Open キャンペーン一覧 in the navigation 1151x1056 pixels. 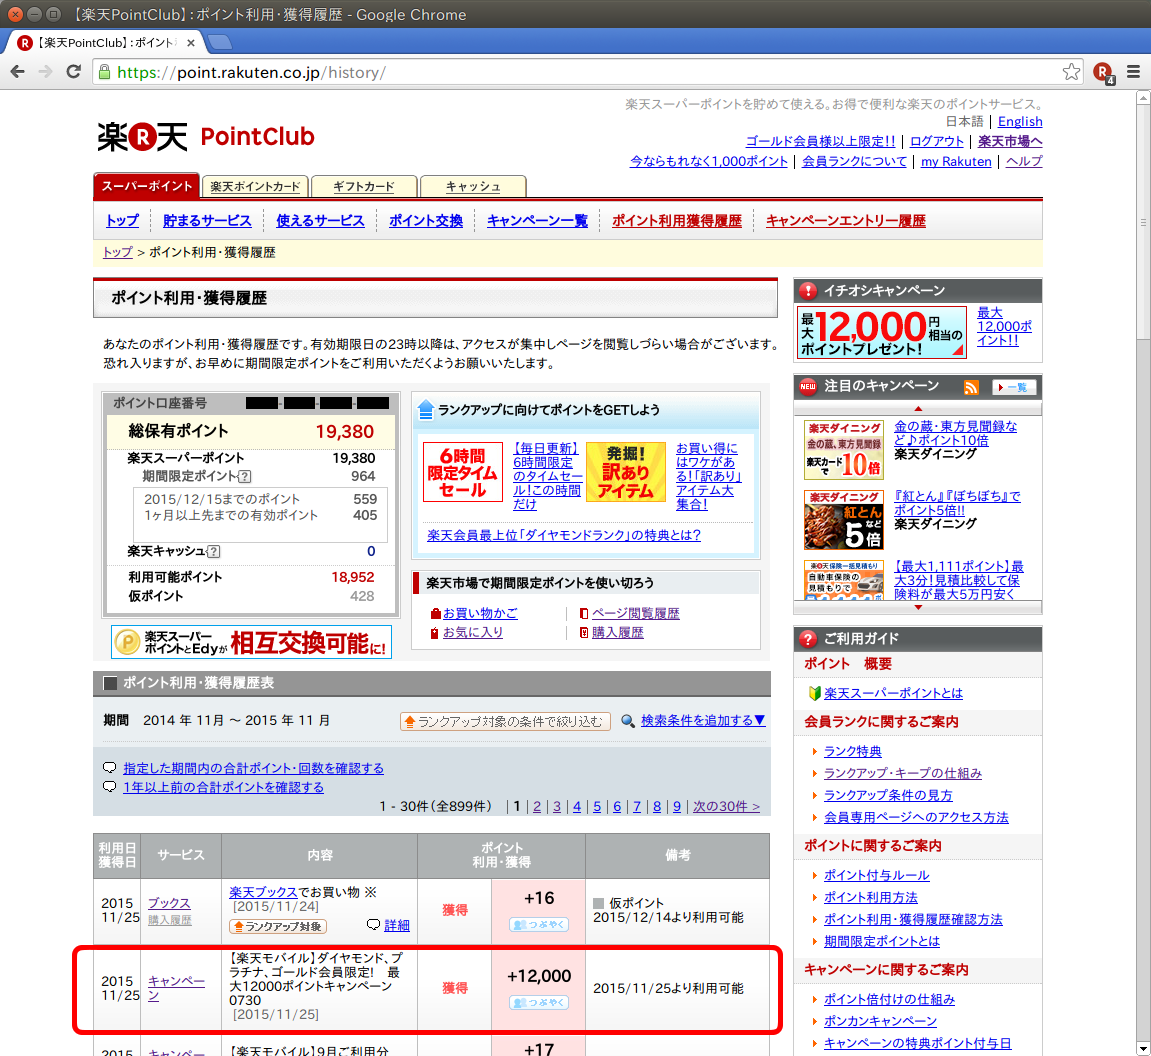coord(537,221)
